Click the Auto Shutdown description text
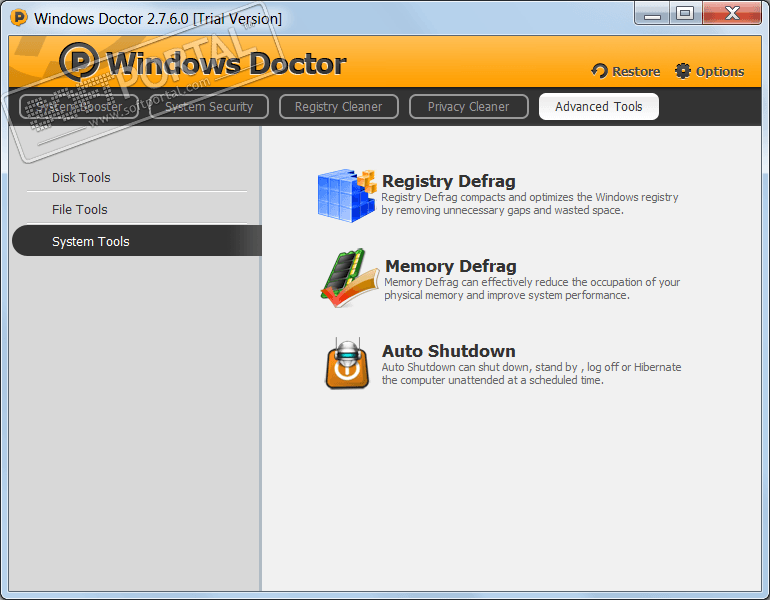Viewport: 770px width, 600px height. click(x=531, y=374)
